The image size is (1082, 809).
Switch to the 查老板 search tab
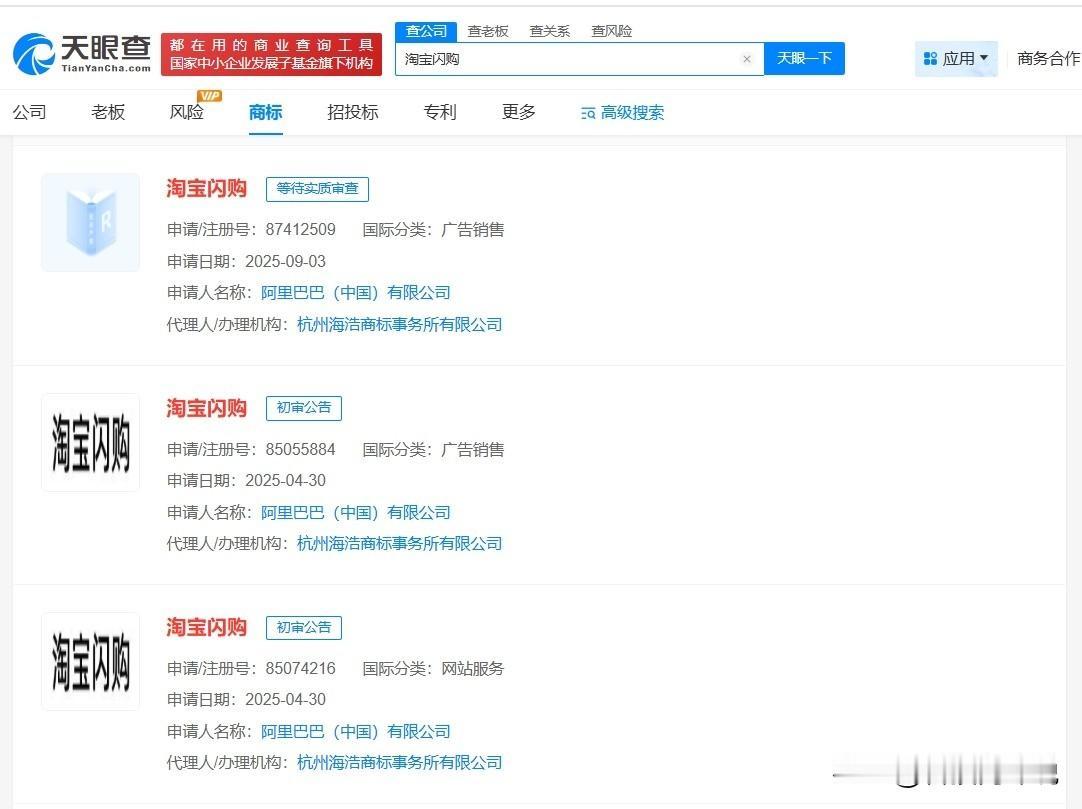click(489, 31)
